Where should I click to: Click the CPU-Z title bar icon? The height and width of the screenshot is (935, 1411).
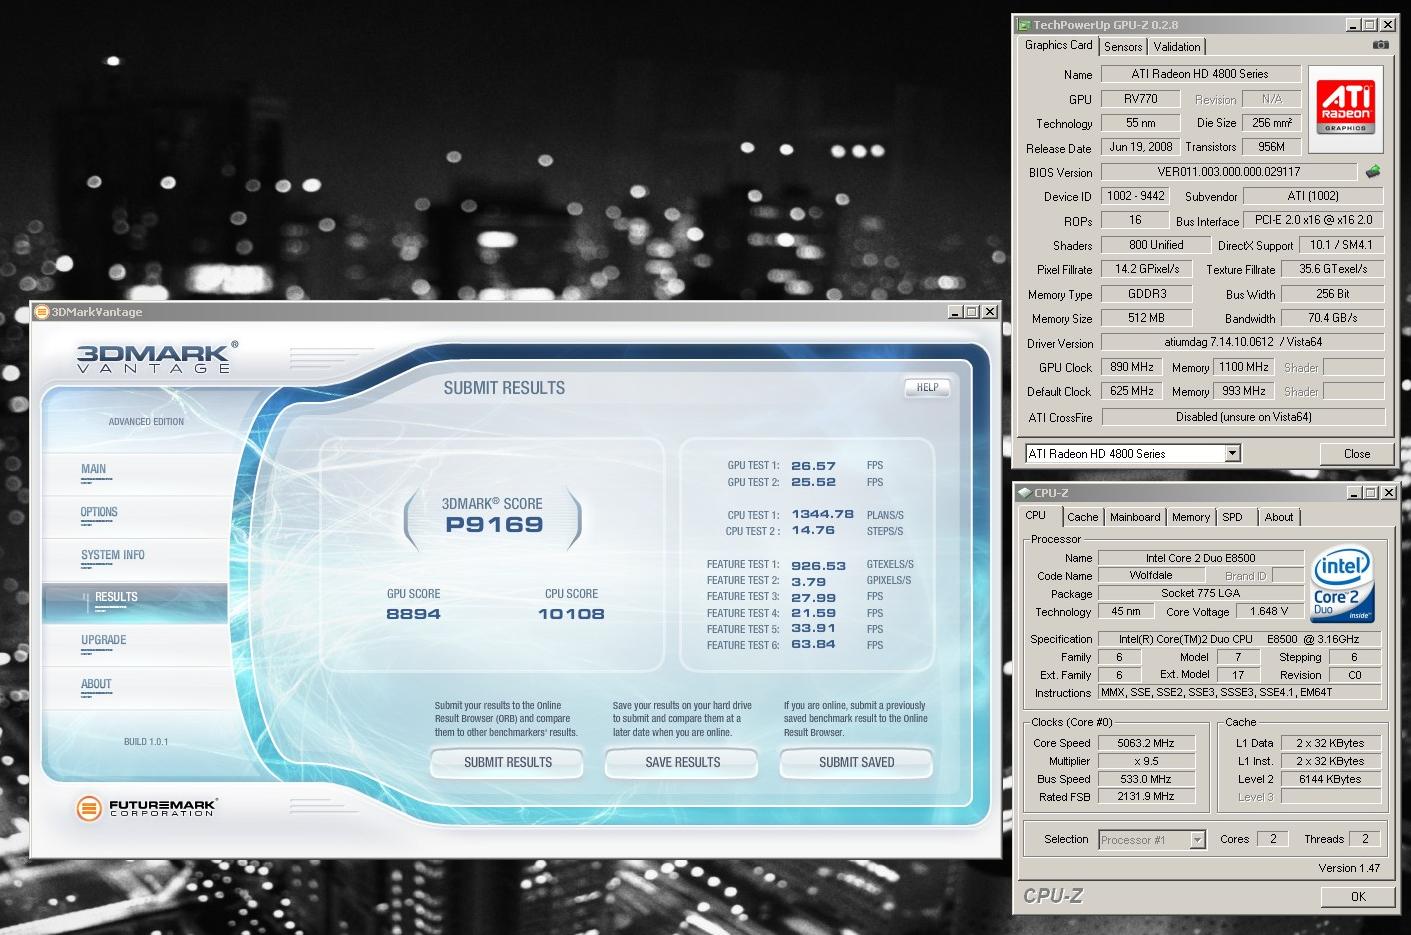tap(1024, 493)
